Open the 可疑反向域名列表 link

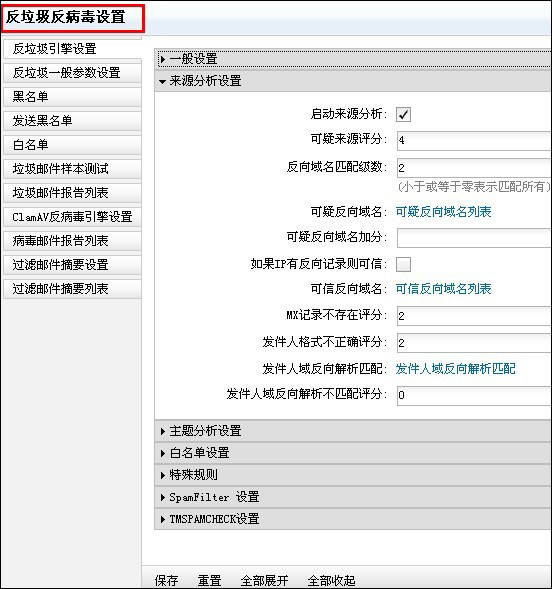tap(443, 212)
